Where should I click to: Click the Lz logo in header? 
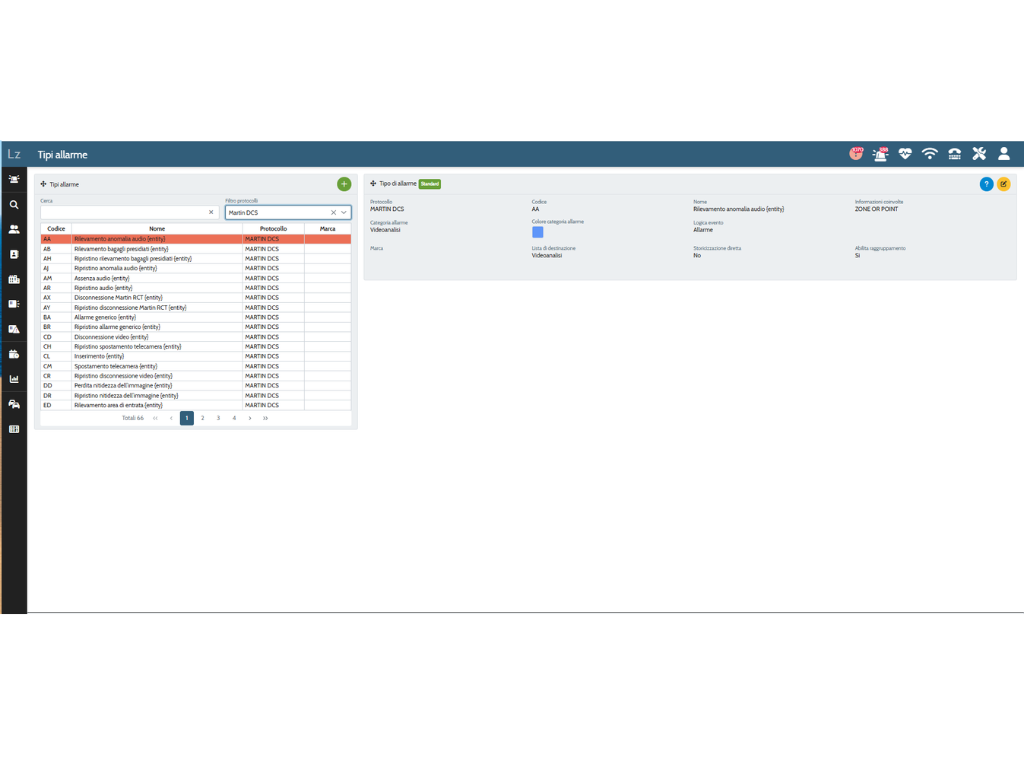14,154
